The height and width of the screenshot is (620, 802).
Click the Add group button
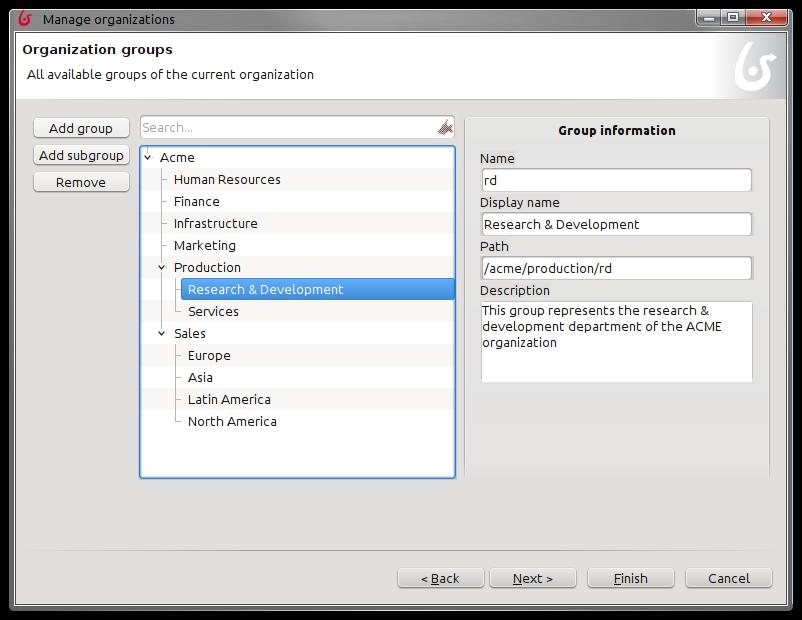pyautogui.click(x=81, y=128)
